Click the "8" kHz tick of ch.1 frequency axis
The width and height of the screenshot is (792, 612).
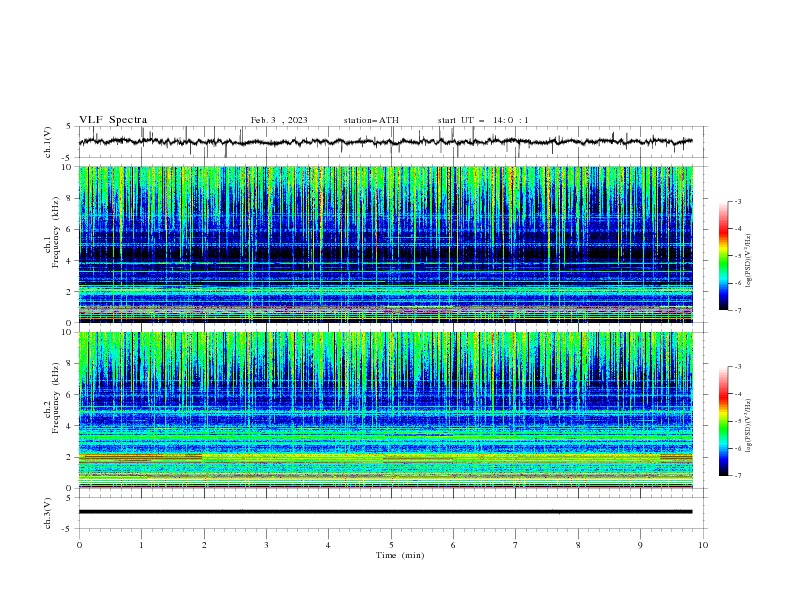click(x=69, y=198)
